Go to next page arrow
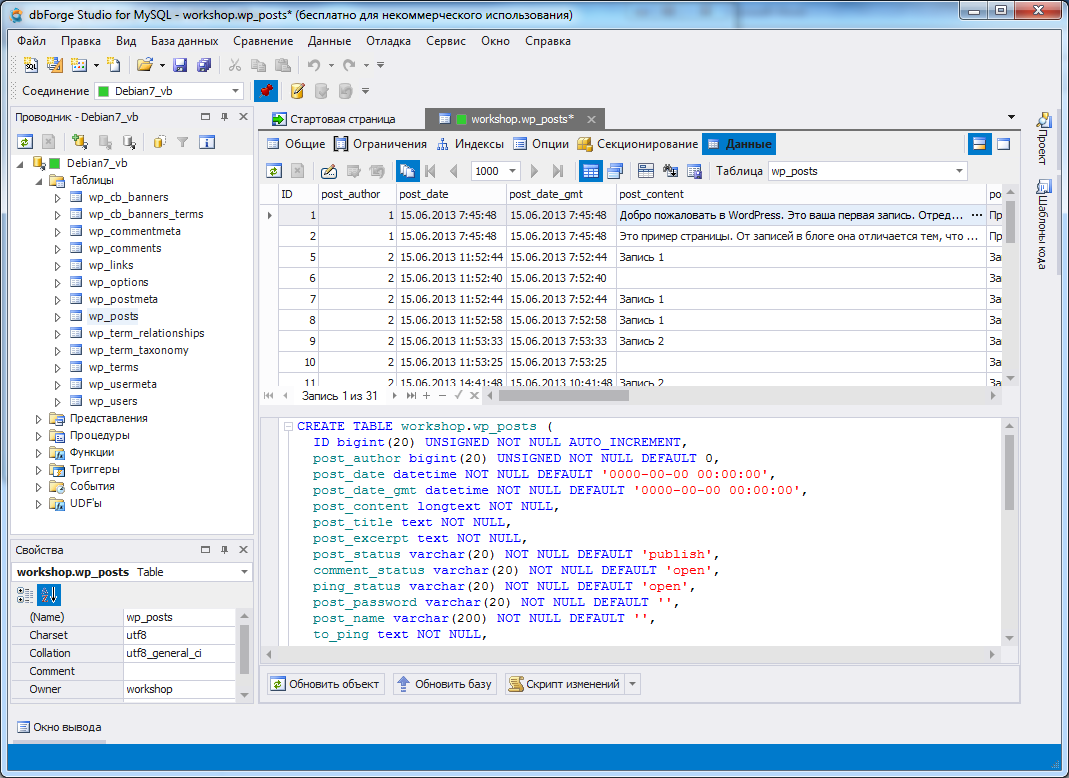Image resolution: width=1069 pixels, height=778 pixels. (534, 171)
